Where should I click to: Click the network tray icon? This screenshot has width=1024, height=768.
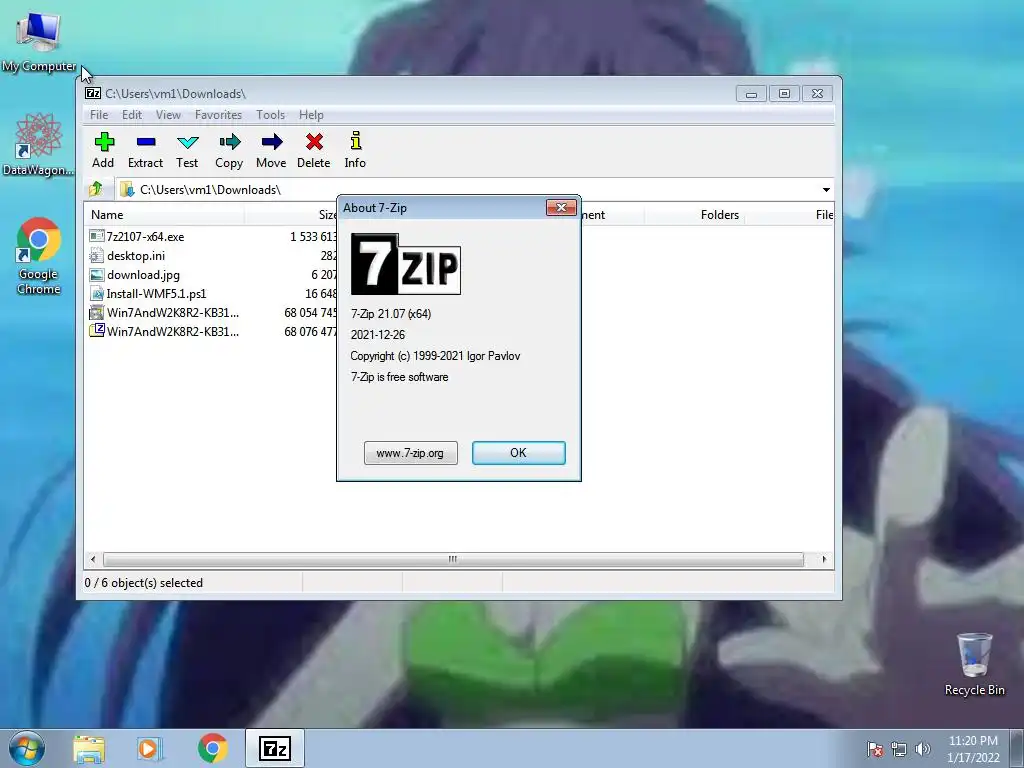[x=899, y=749]
